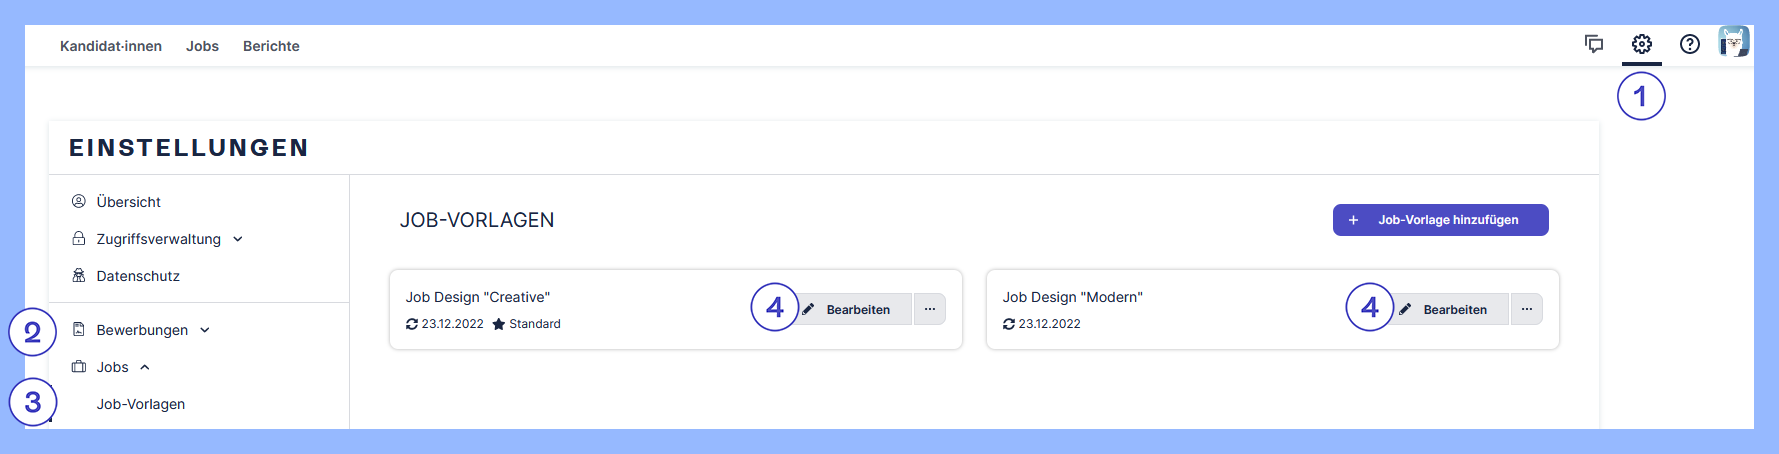Go to Kandidat·innen in top navigation
The height and width of the screenshot is (454, 1779).
click(111, 46)
